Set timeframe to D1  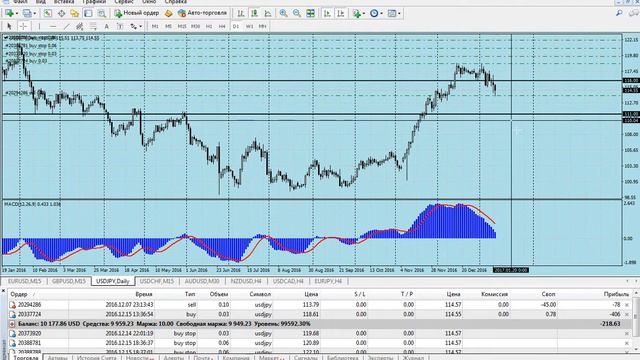pyautogui.click(x=236, y=26)
